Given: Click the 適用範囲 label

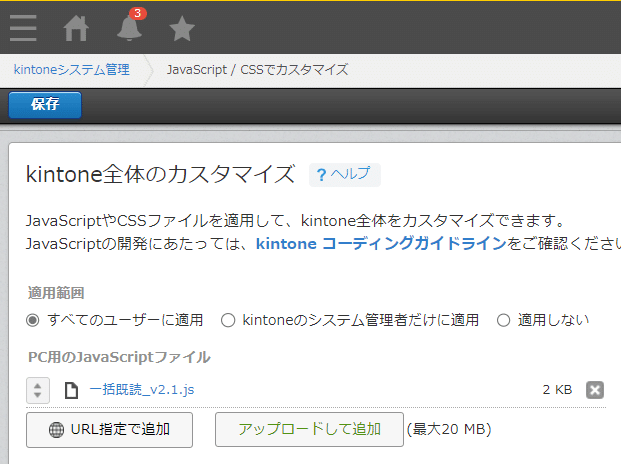Looking at the screenshot, I should 56,293.
